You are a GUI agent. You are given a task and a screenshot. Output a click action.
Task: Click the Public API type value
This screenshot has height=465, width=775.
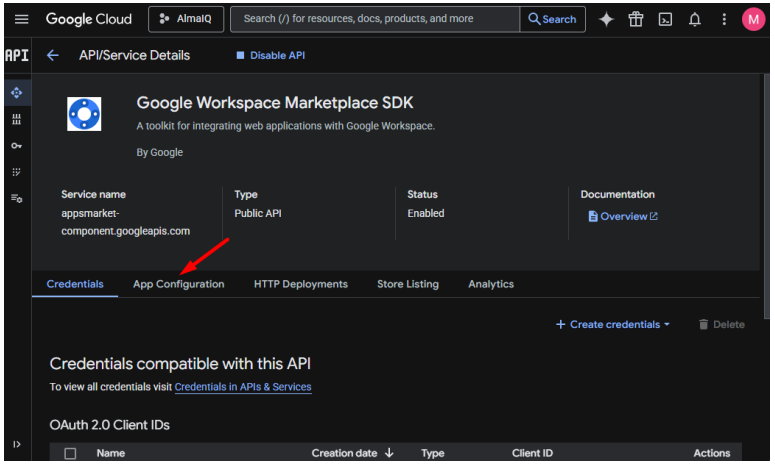[258, 213]
